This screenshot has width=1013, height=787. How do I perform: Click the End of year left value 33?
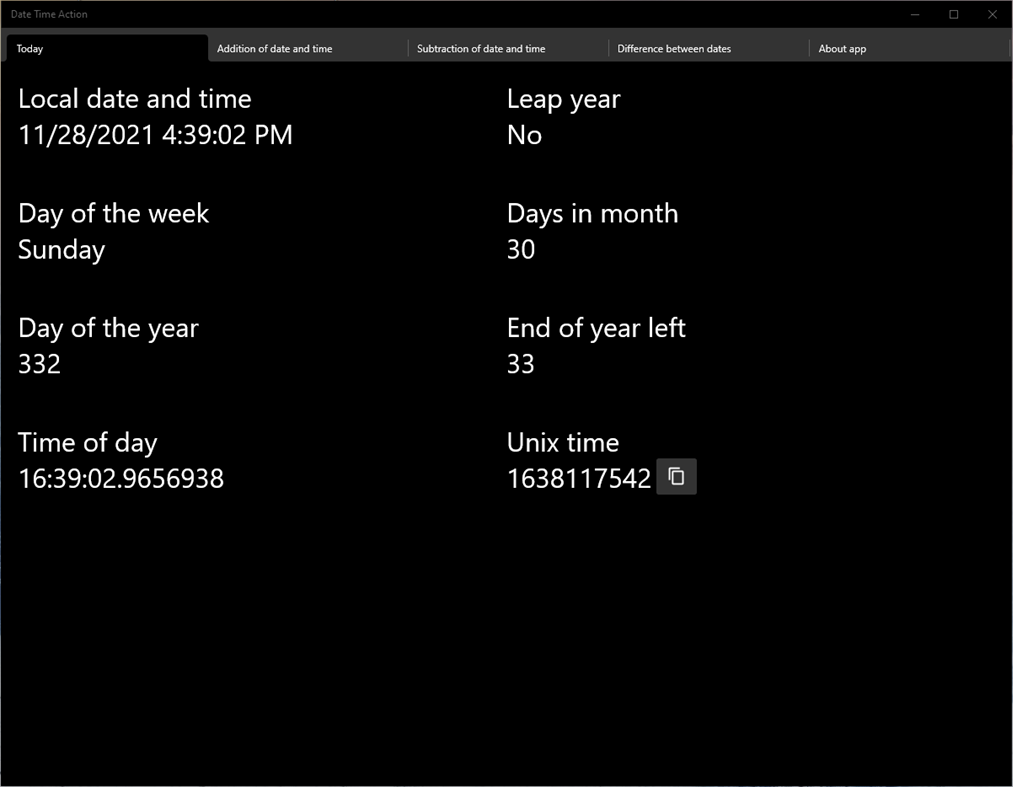520,363
